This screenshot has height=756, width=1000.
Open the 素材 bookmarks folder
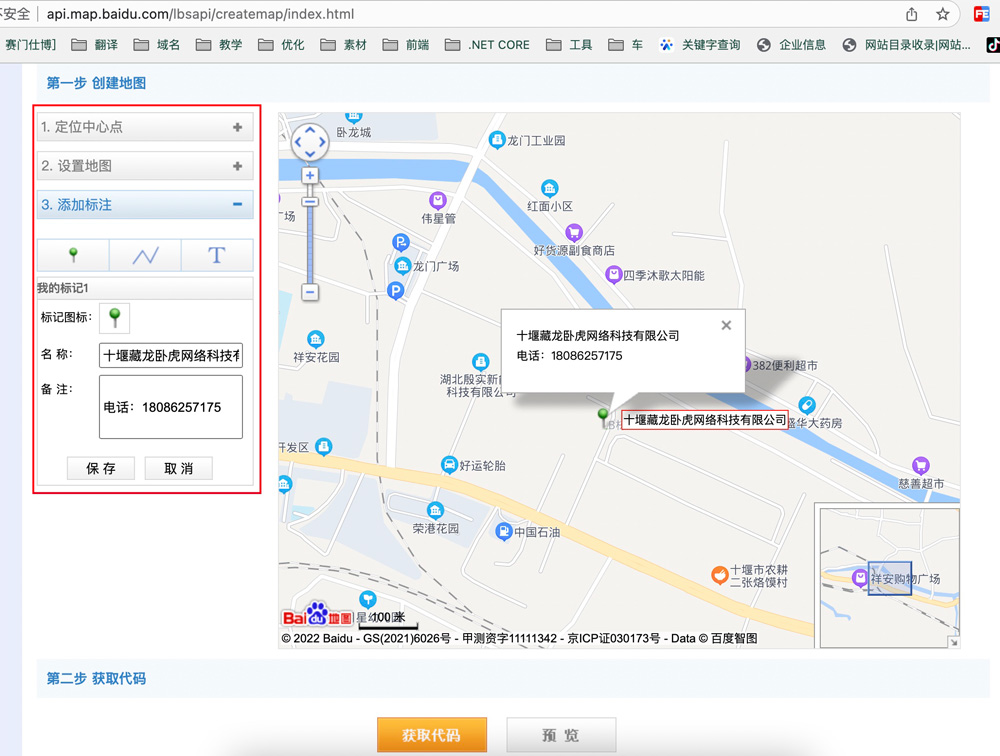tap(344, 45)
